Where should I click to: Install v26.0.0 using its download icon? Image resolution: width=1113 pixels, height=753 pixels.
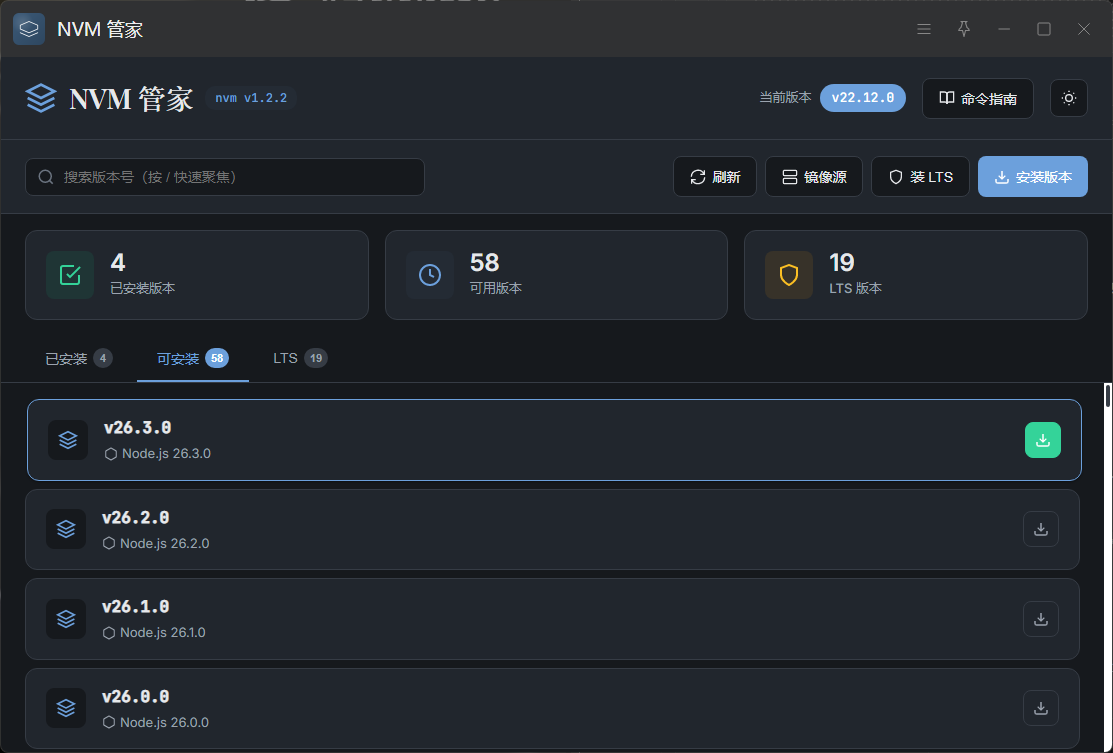1041,708
